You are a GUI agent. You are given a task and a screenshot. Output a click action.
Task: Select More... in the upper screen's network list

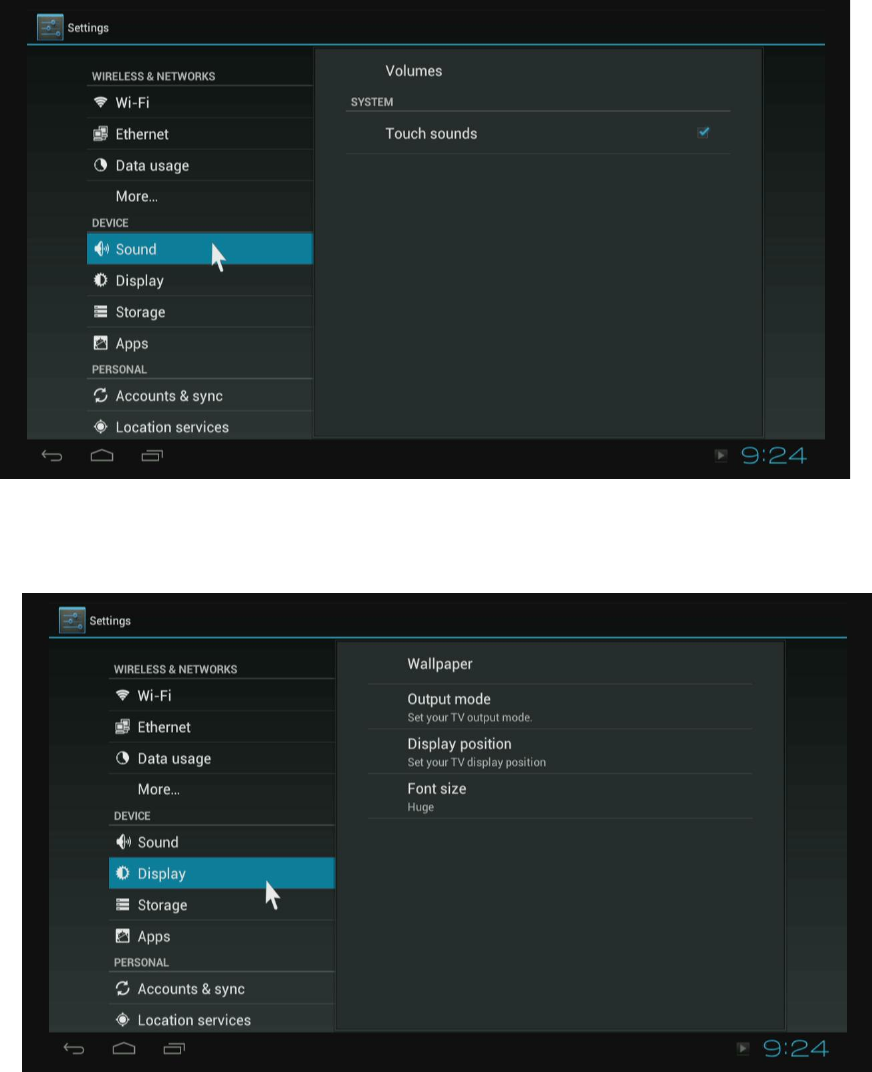pyautogui.click(x=137, y=196)
